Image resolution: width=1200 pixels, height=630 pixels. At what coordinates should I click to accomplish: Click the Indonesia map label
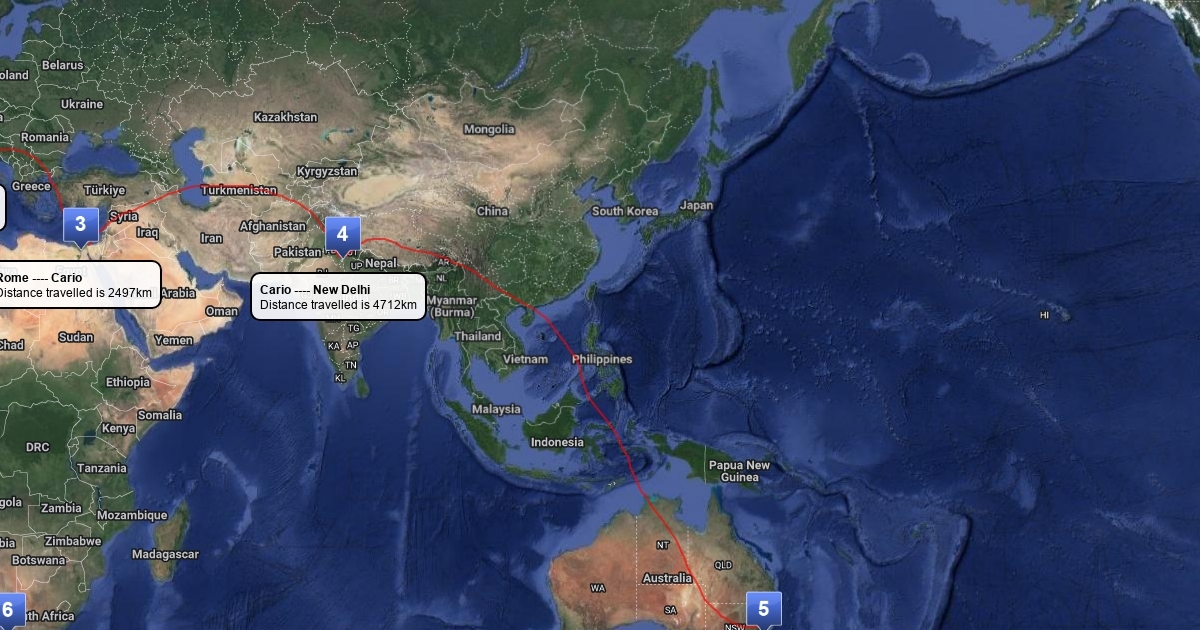coord(557,442)
